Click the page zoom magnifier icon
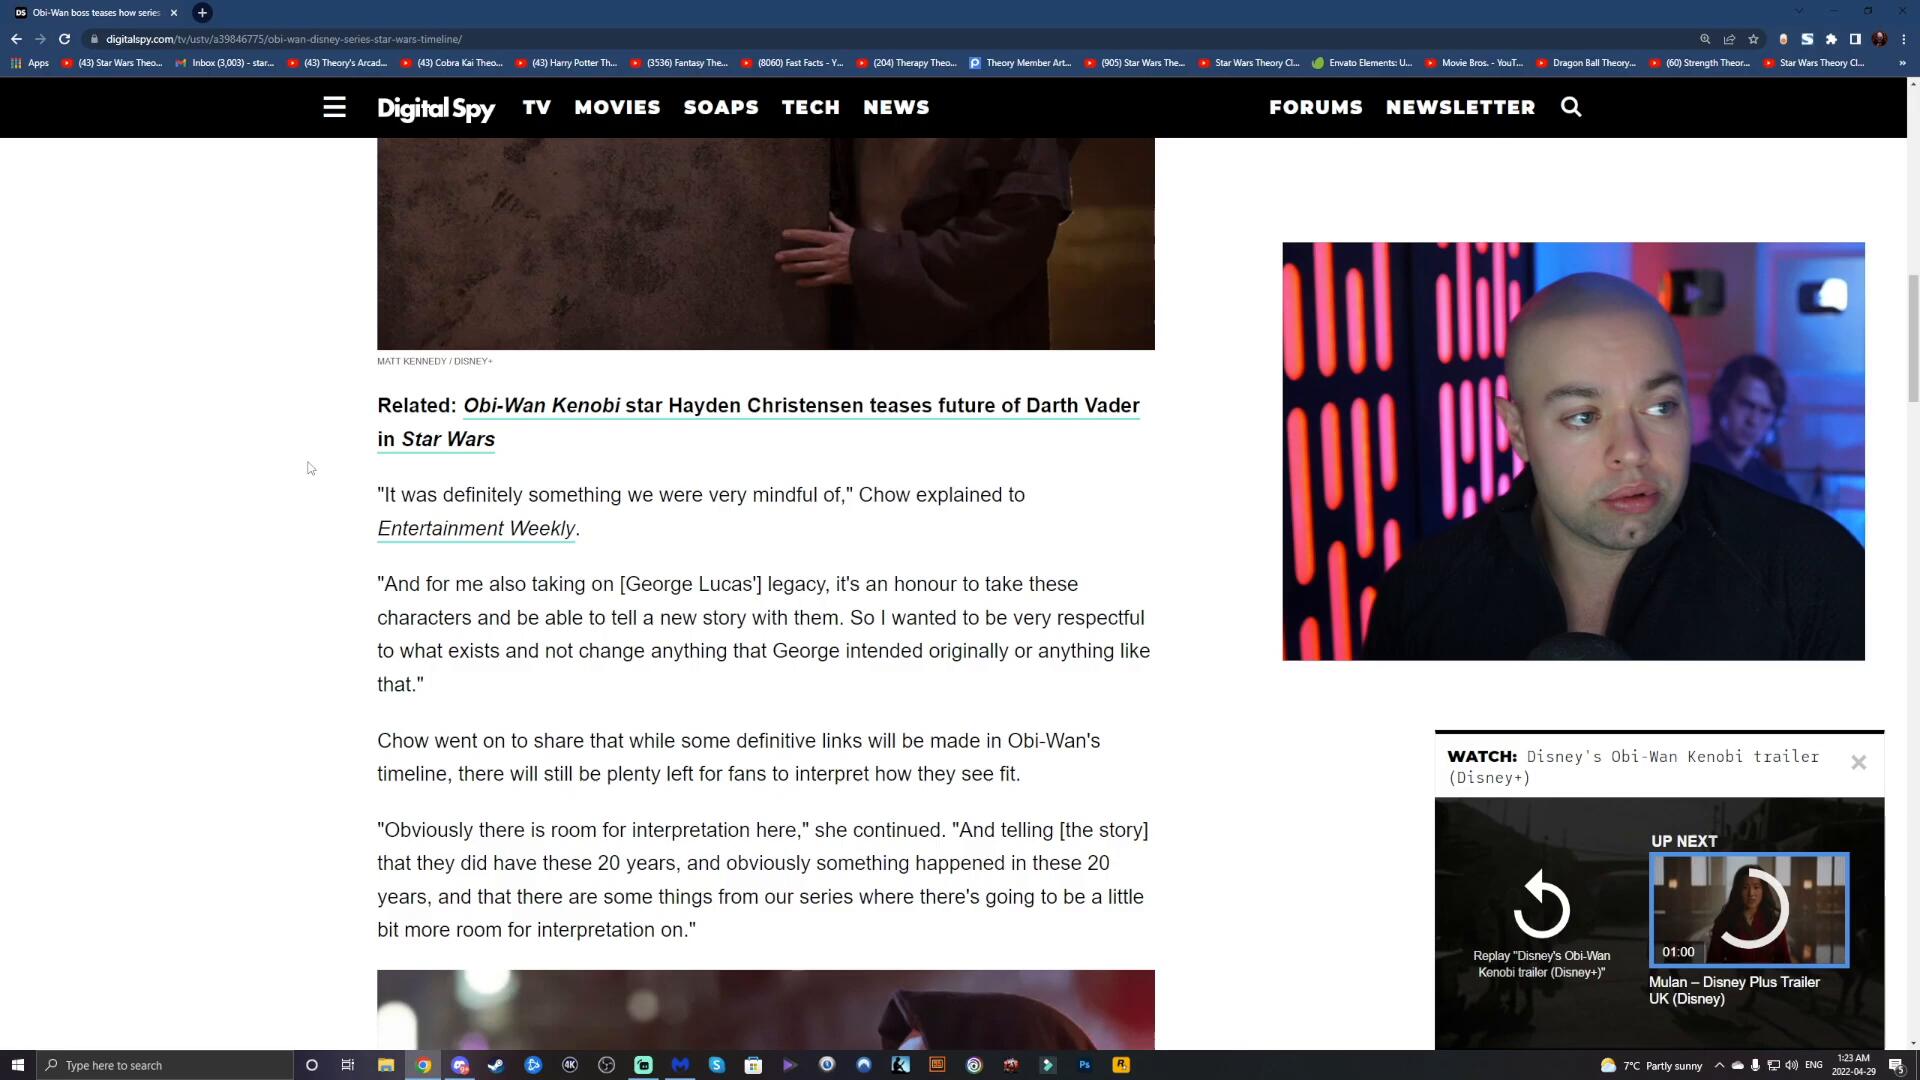The image size is (1920, 1080). tap(1705, 39)
